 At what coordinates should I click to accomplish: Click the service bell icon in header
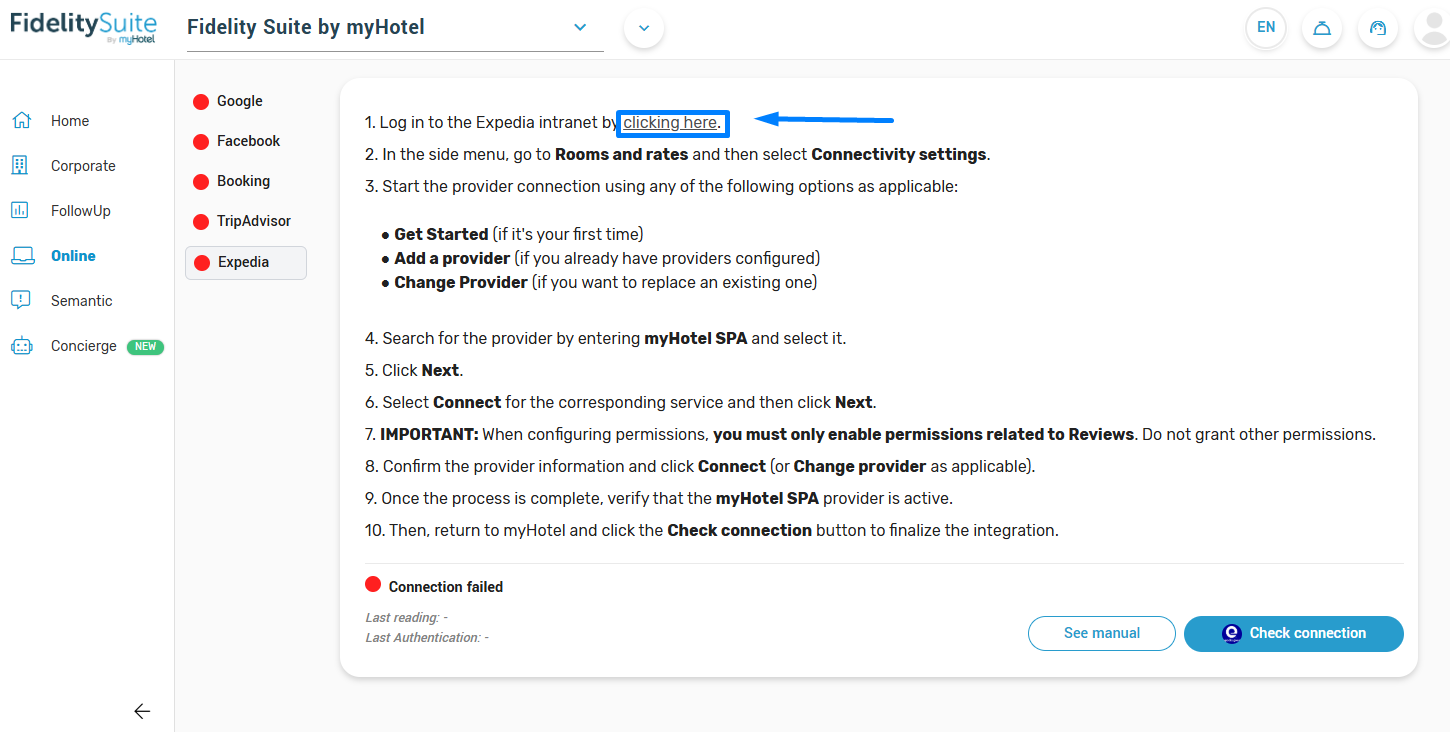click(1322, 28)
